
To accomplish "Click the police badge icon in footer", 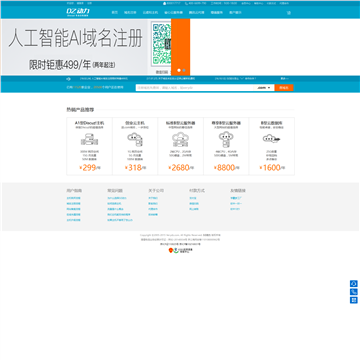I will click(171, 250).
